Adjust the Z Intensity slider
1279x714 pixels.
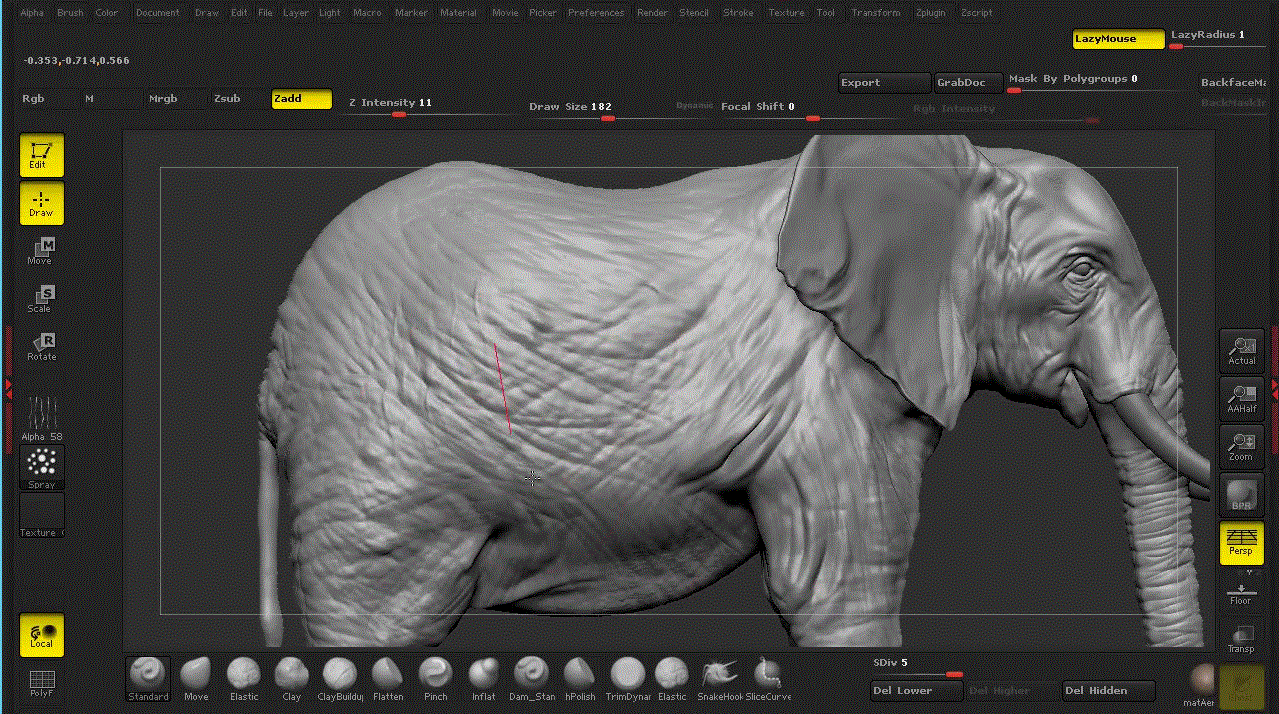430,107
